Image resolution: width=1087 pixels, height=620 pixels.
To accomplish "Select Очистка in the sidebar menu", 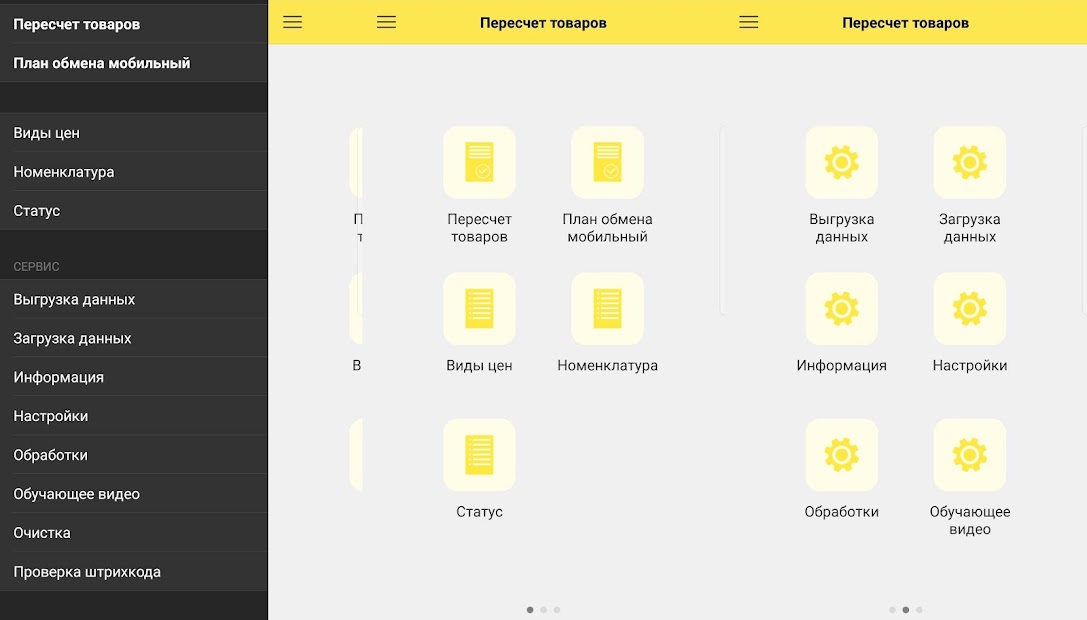I will (x=42, y=533).
